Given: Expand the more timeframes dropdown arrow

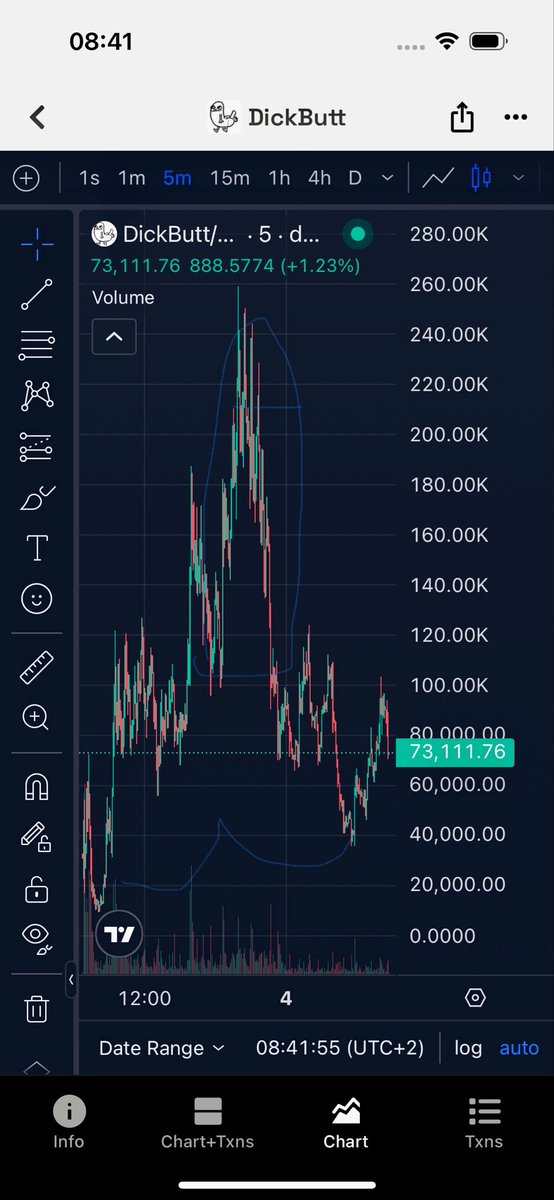Looking at the screenshot, I should pyautogui.click(x=388, y=178).
